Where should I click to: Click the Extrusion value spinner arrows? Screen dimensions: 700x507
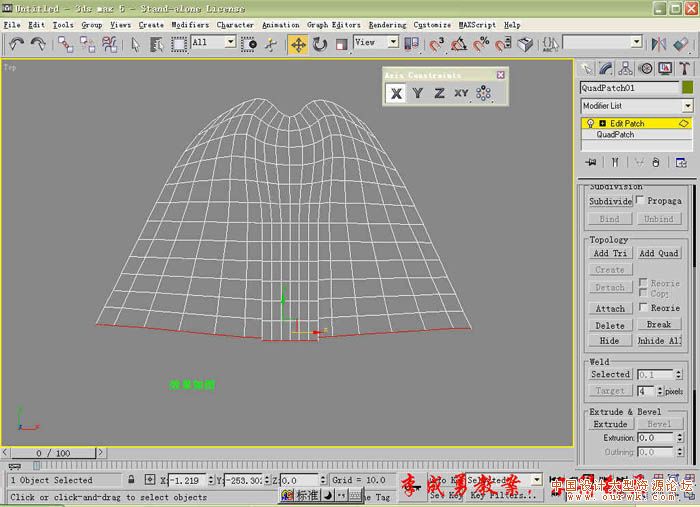point(679,438)
